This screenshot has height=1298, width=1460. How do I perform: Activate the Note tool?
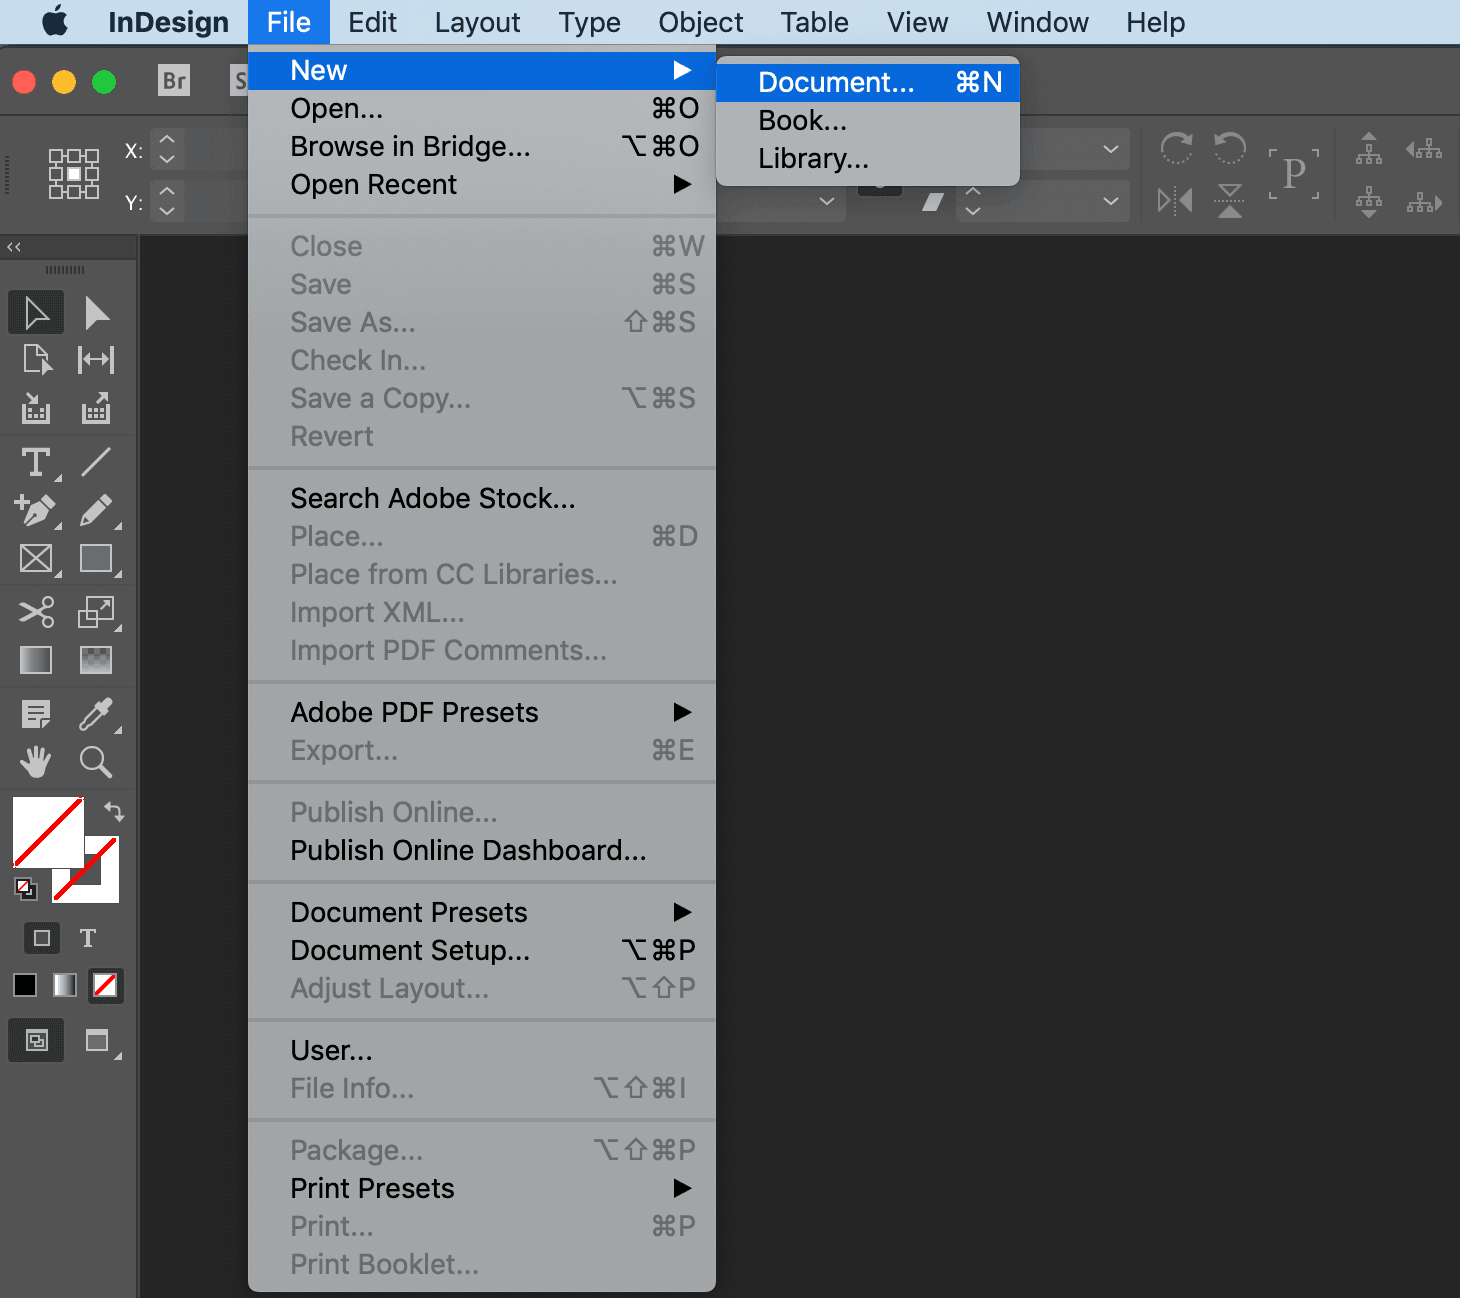pyautogui.click(x=36, y=714)
